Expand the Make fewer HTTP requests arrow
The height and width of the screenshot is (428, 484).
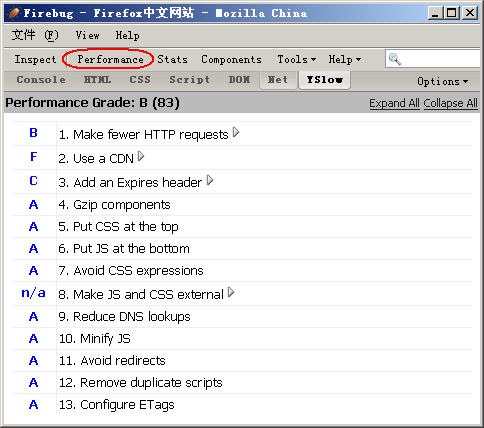pyautogui.click(x=236, y=133)
